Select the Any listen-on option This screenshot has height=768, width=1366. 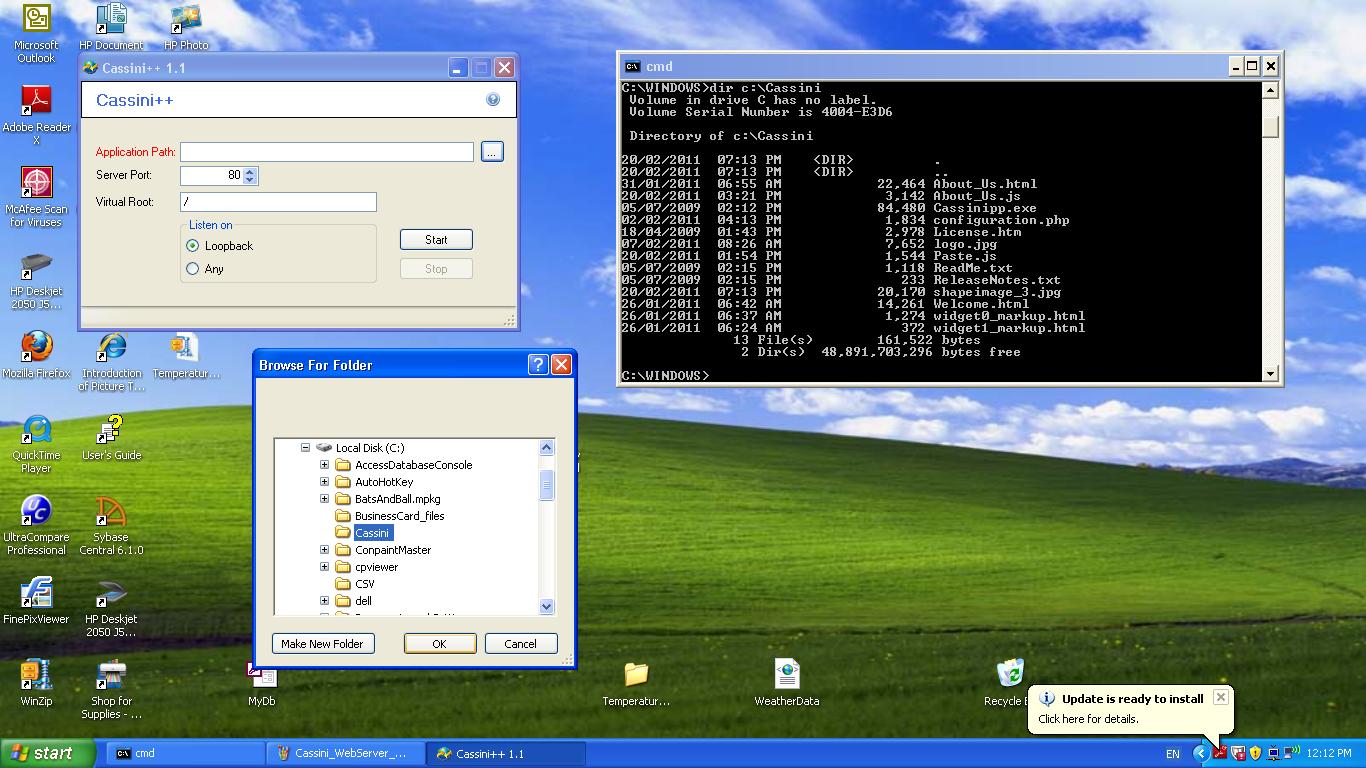coord(193,269)
